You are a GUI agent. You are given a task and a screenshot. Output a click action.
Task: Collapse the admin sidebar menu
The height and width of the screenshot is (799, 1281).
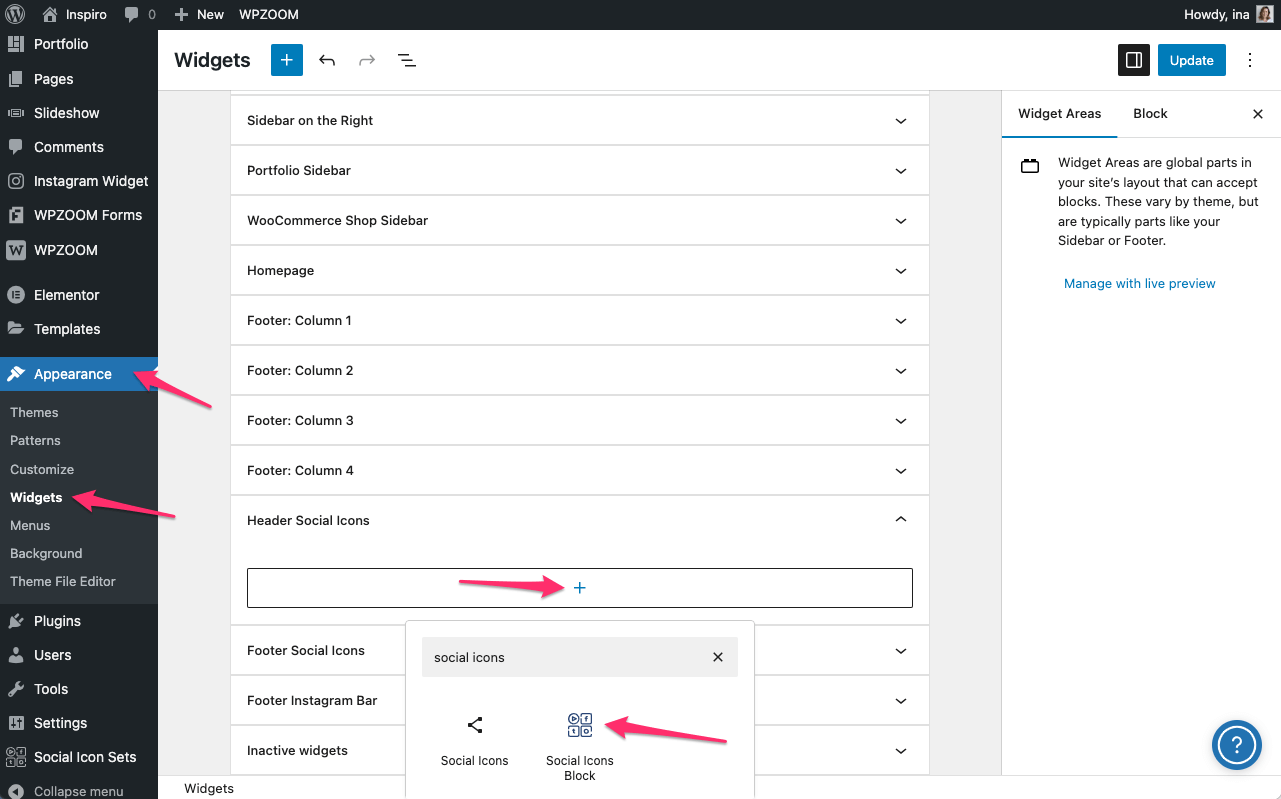coord(66,790)
